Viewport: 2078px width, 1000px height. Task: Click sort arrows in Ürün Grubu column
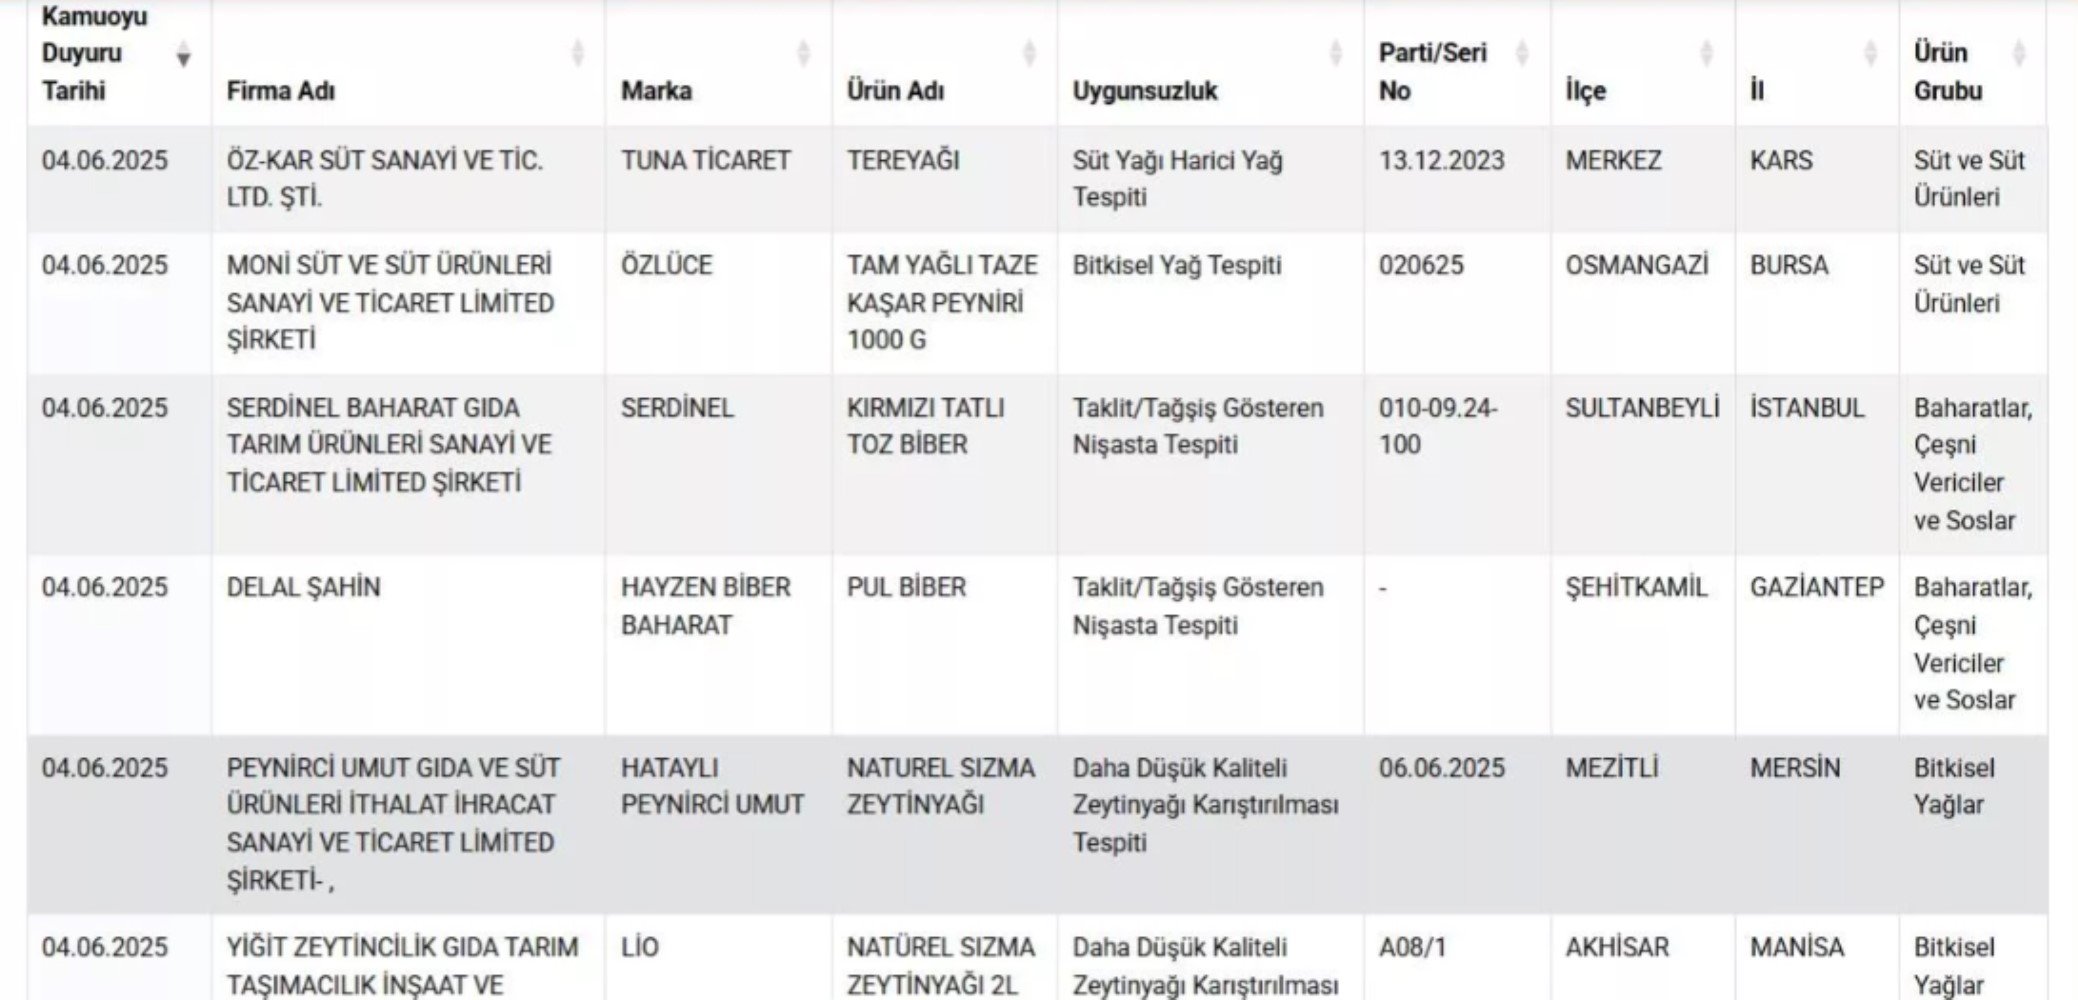pyautogui.click(x=2019, y=54)
